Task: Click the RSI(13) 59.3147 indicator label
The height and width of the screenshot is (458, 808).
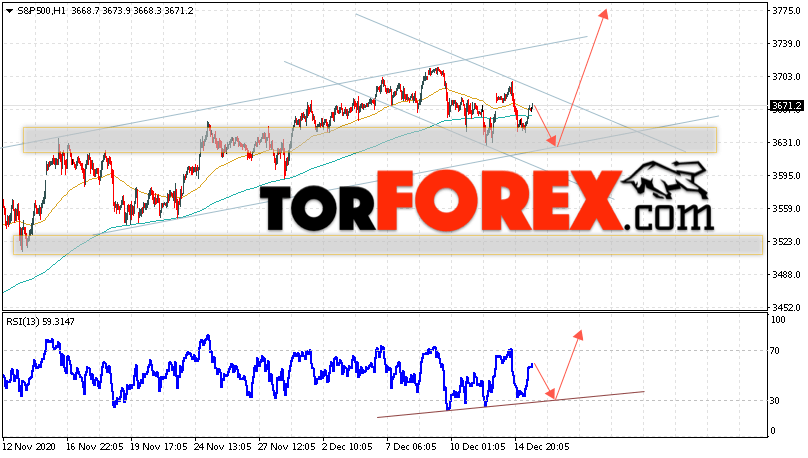Action: pyautogui.click(x=40, y=321)
